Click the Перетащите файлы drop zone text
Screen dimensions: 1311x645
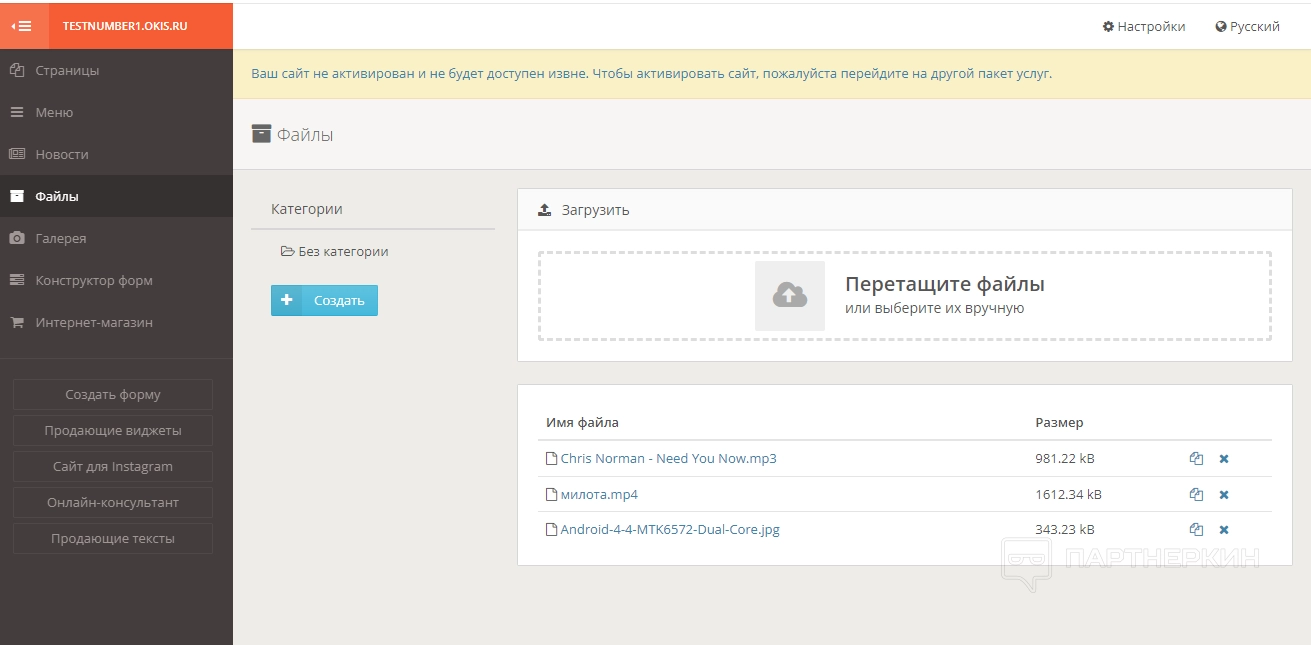click(x=945, y=285)
